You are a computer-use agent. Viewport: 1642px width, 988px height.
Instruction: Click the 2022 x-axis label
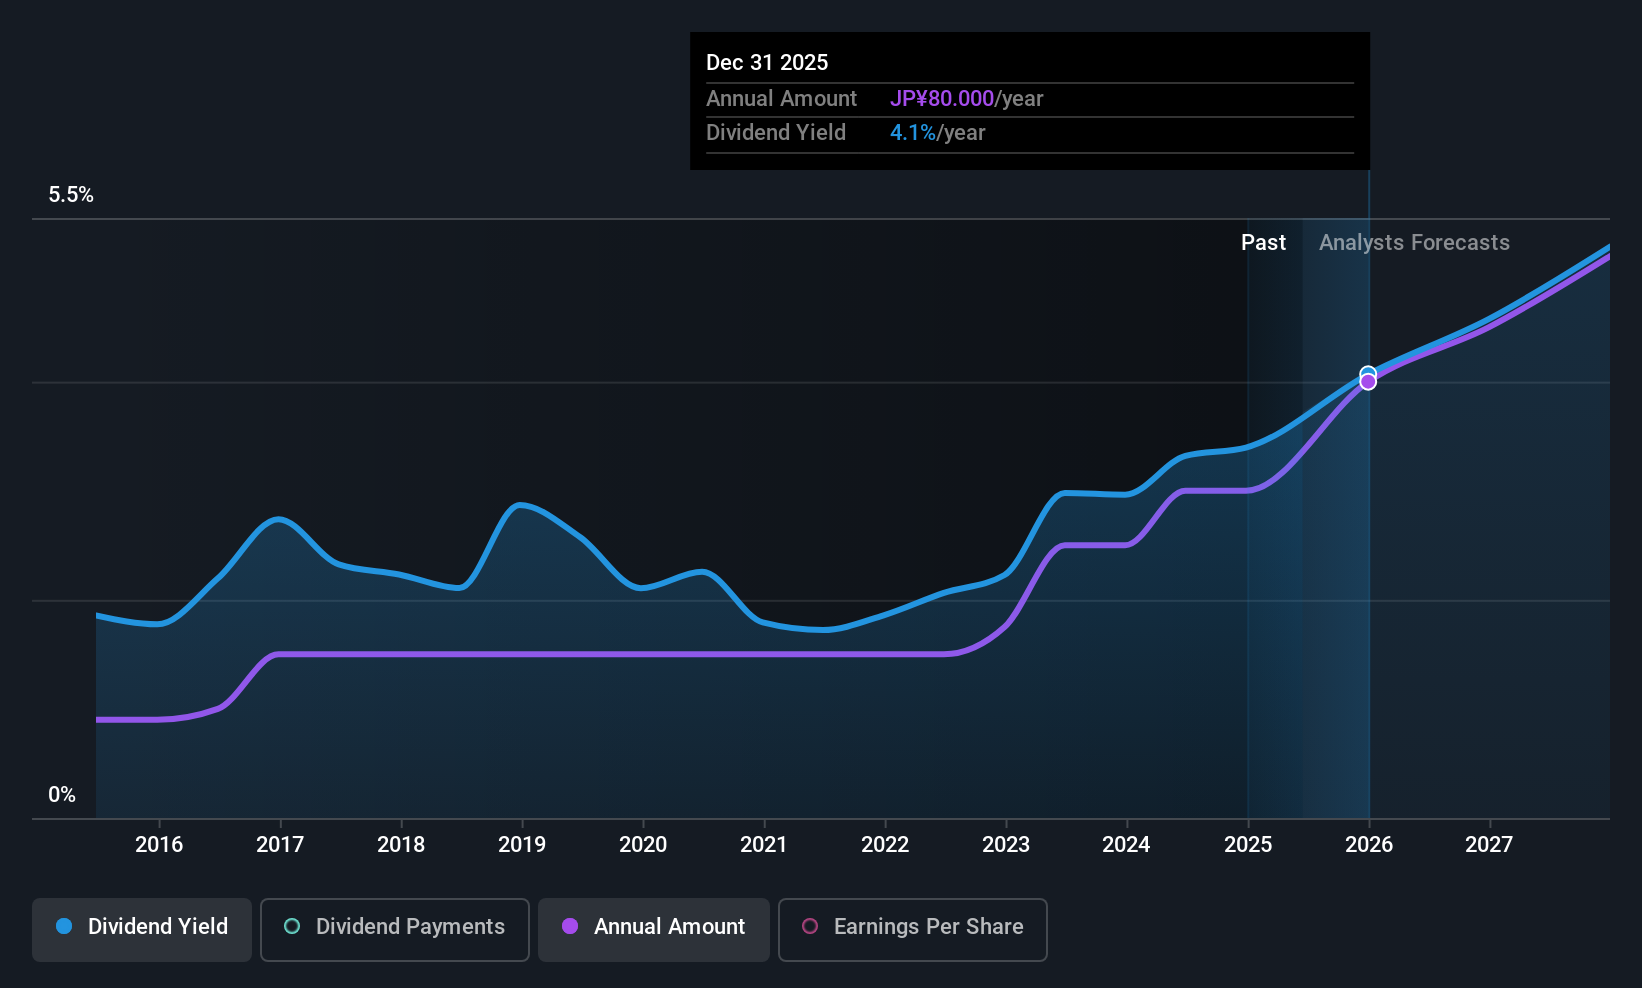pos(885,845)
